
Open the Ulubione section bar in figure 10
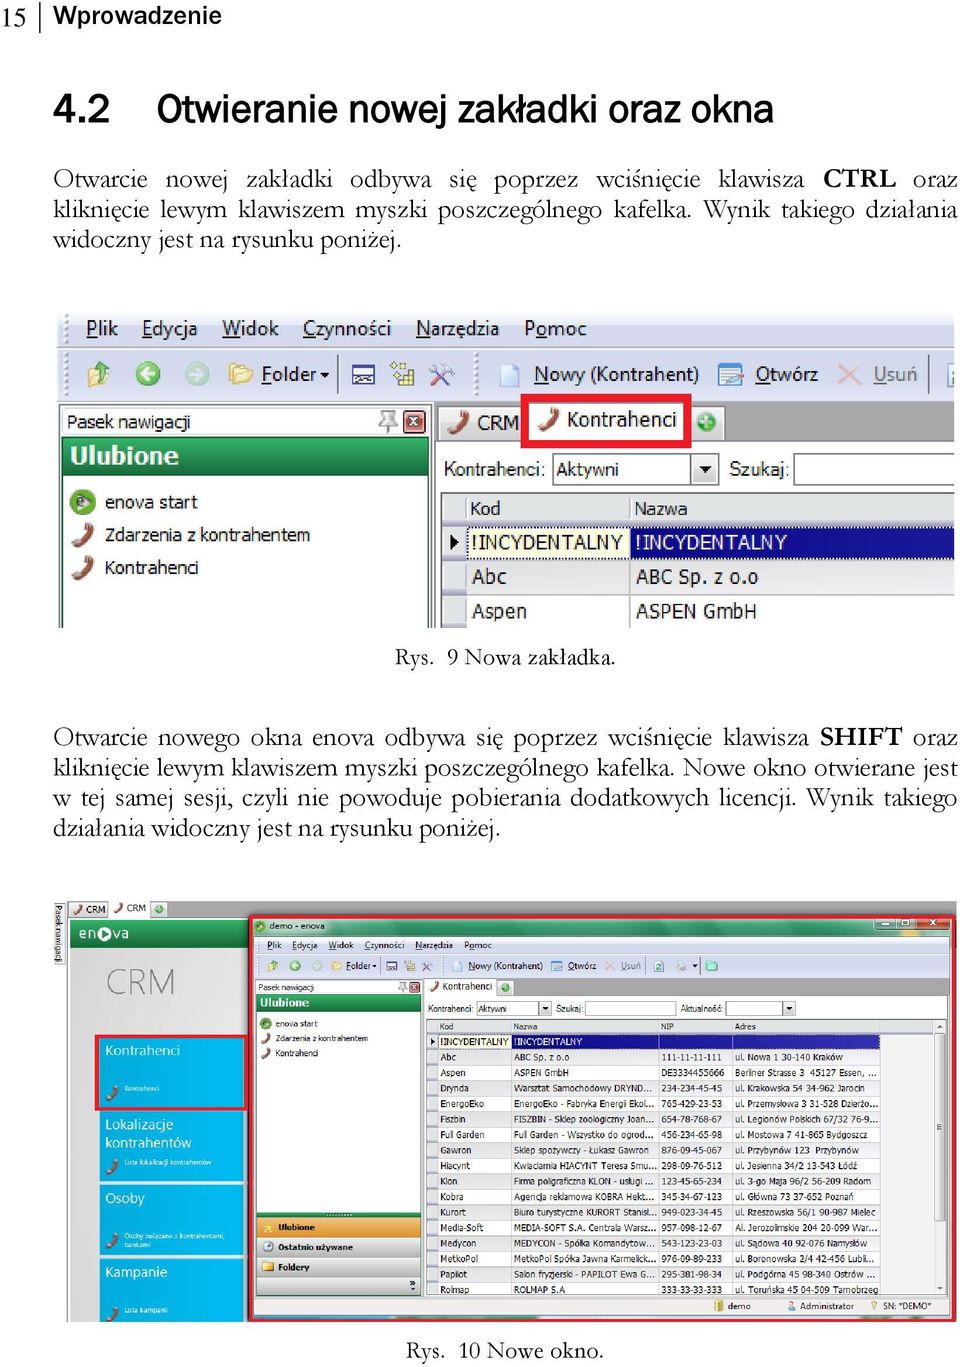point(338,1227)
